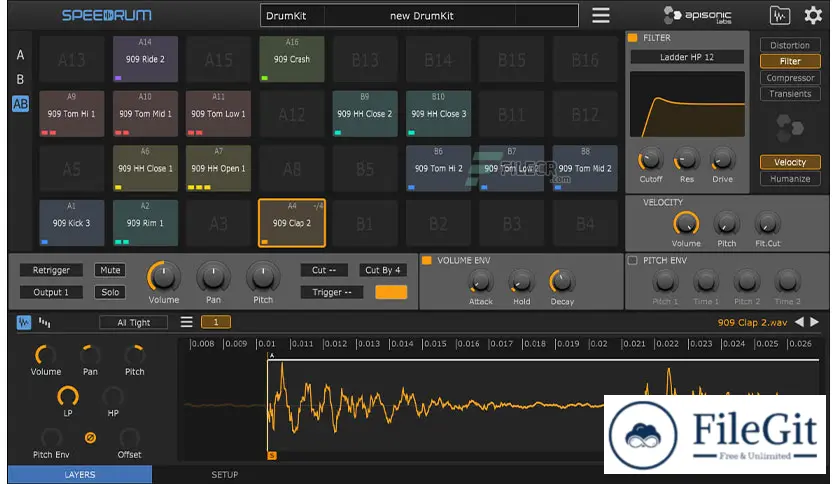
Task: Select the 909 Clap 2 pad
Action: click(292, 223)
